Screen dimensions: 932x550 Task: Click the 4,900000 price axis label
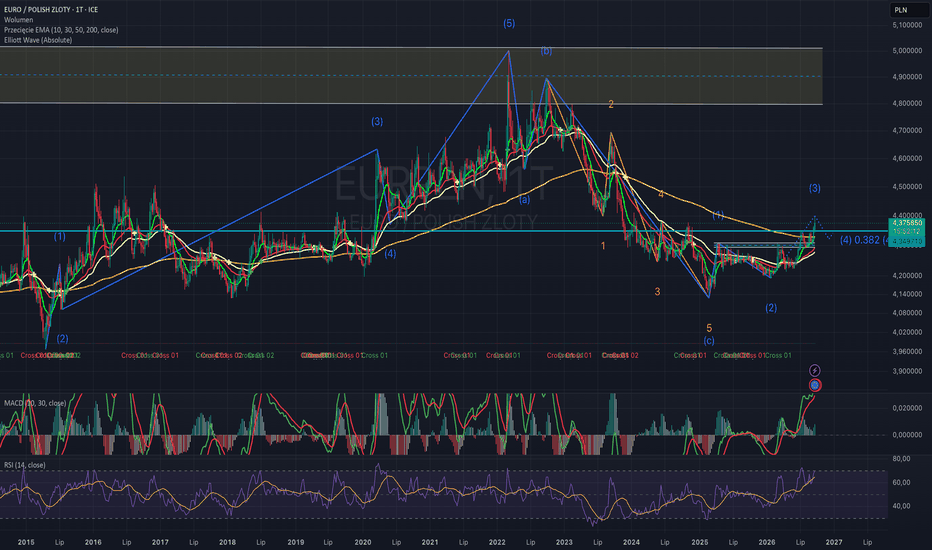point(907,77)
